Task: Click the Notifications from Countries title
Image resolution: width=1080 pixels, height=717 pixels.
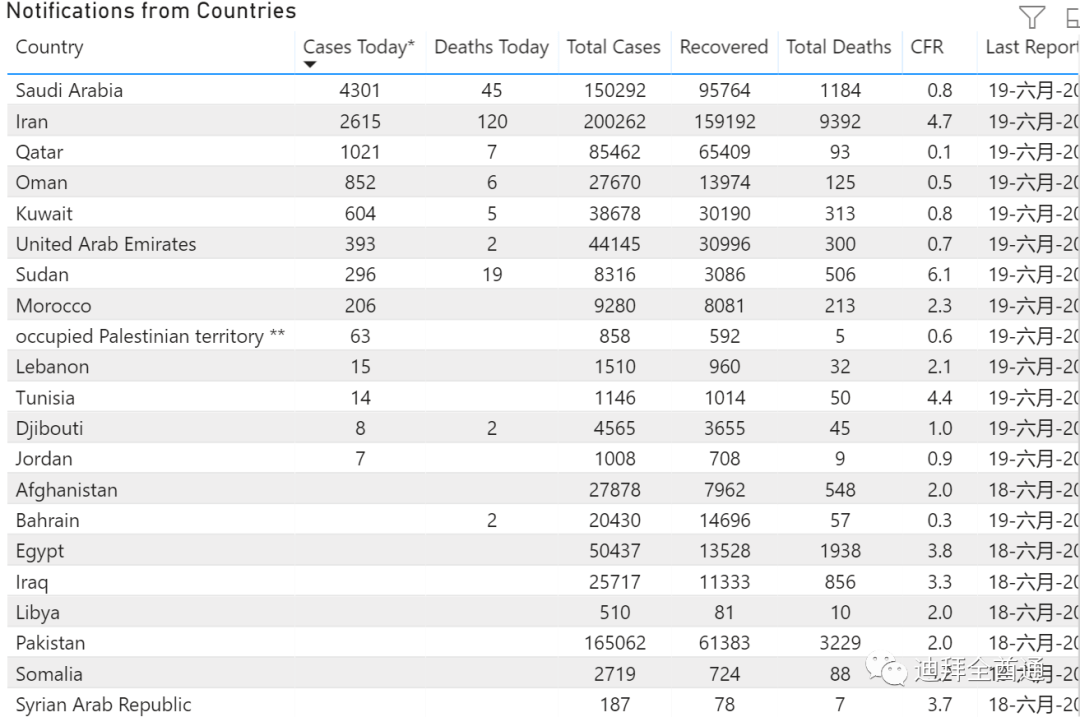Action: [x=151, y=12]
